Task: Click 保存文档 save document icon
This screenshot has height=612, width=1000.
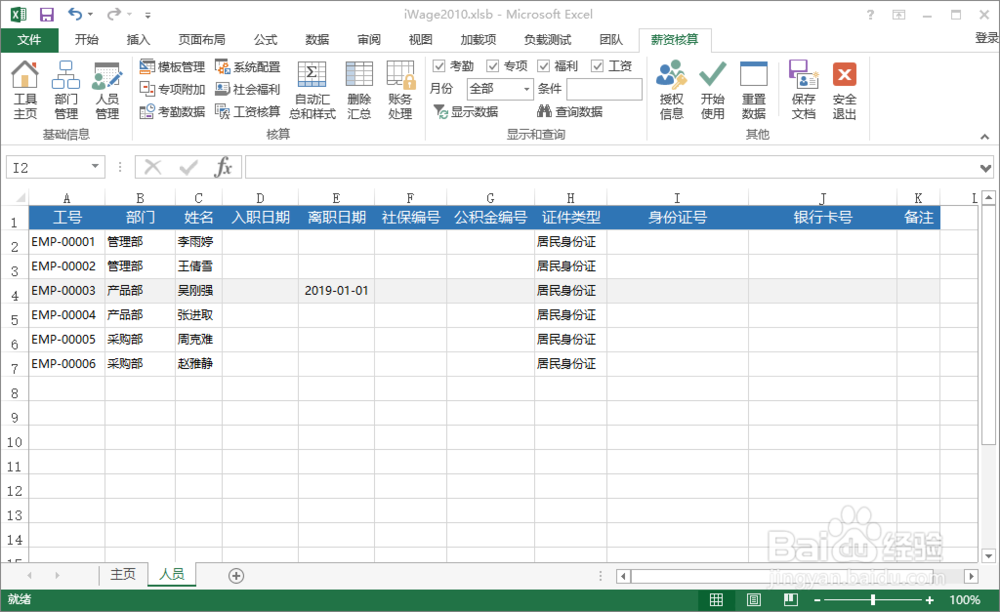Action: pos(804,89)
